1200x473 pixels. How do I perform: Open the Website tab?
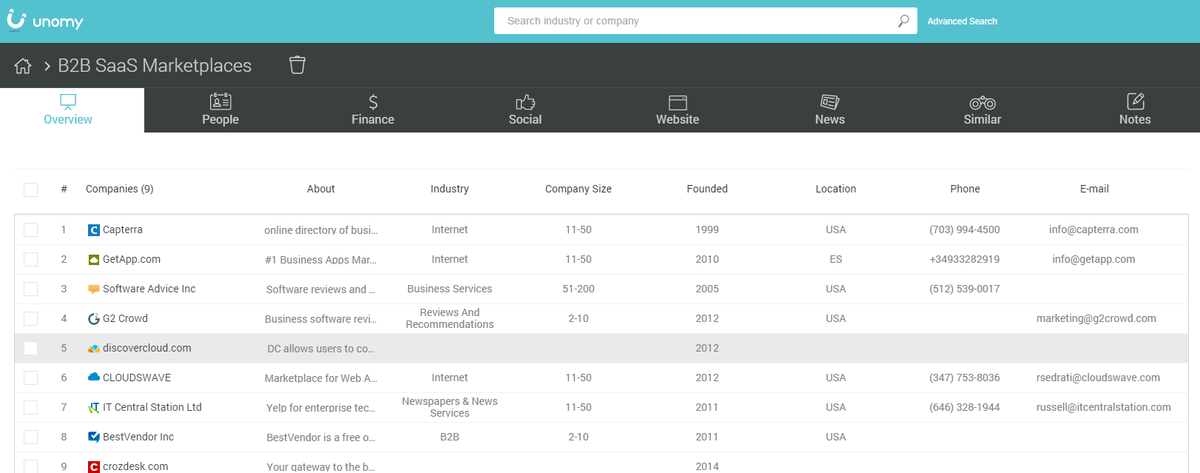click(677, 110)
